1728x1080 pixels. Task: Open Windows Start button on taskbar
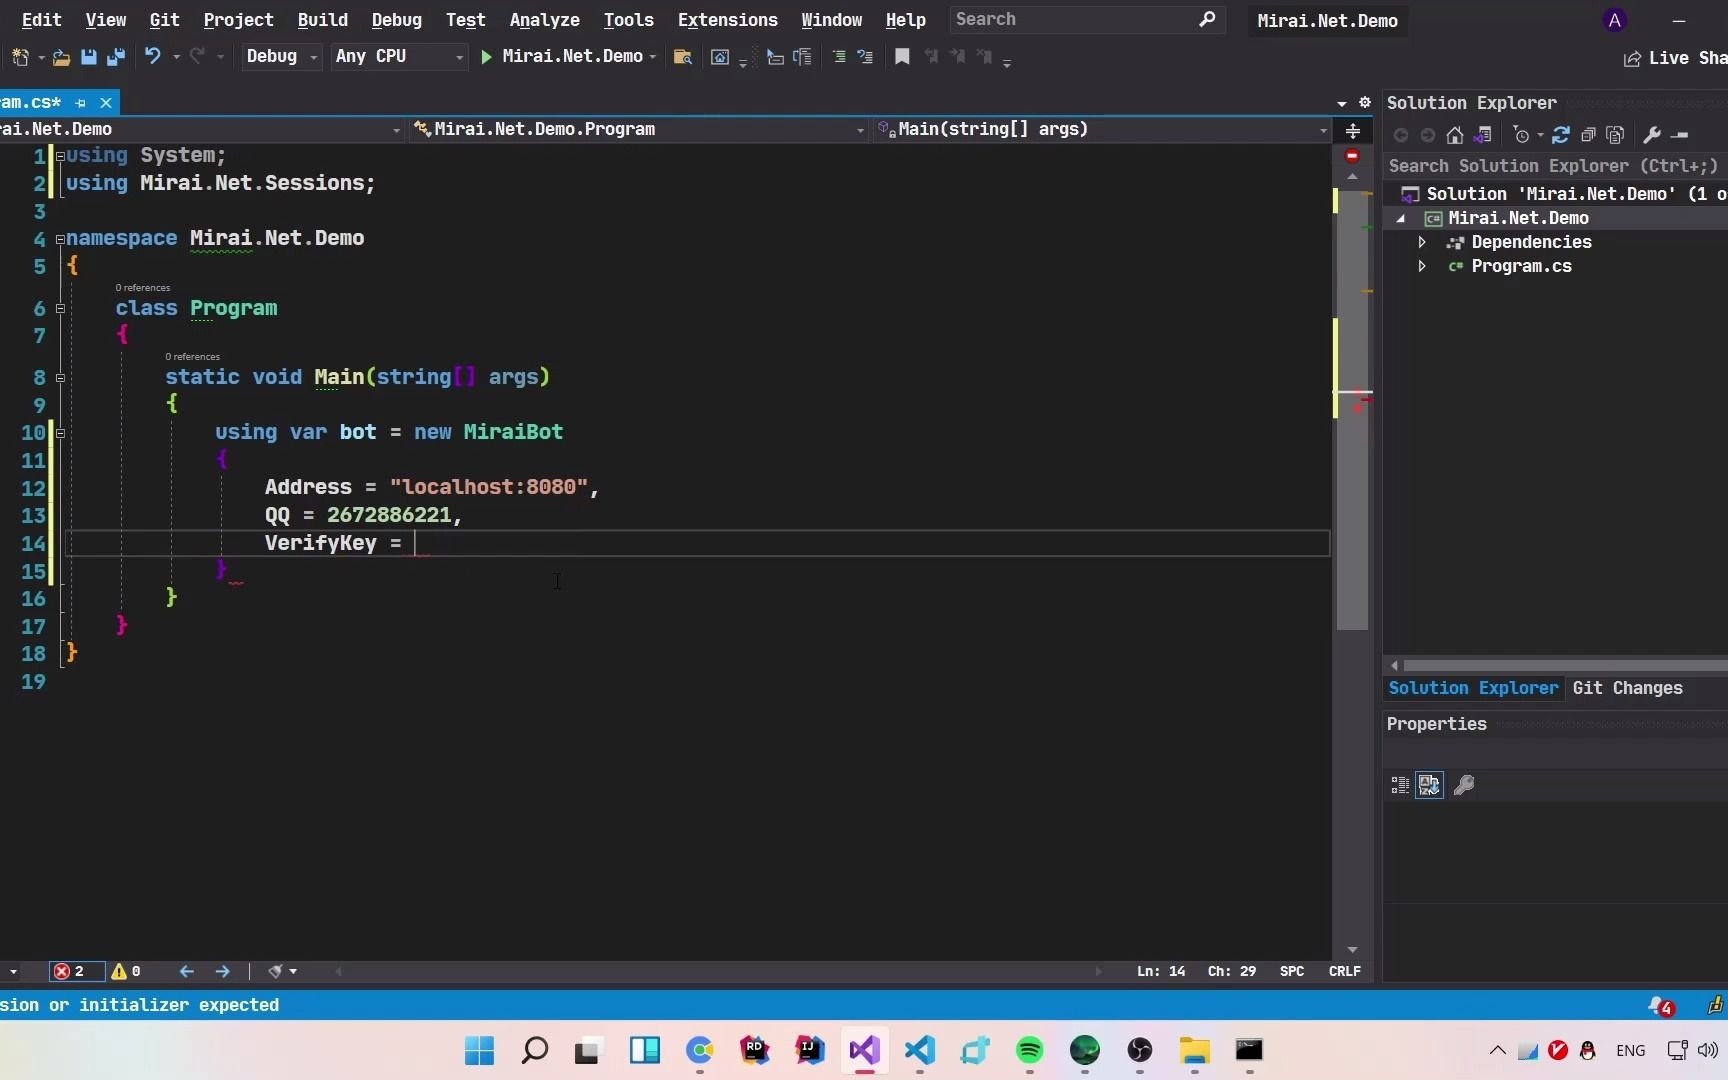coord(480,1050)
